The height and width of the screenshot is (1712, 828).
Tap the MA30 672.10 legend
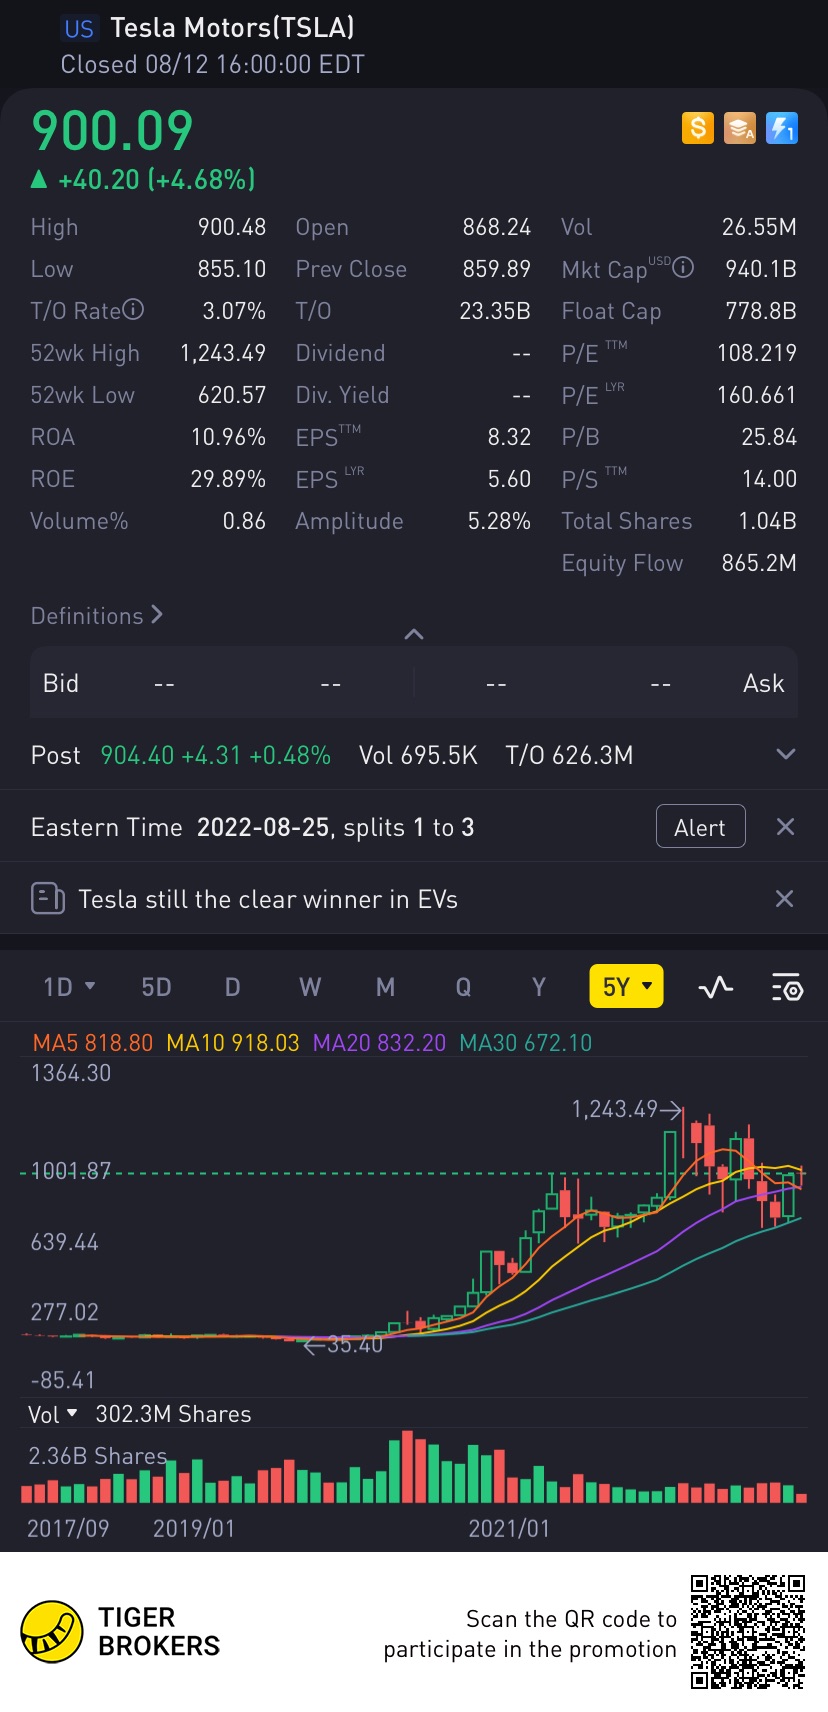coord(526,1043)
